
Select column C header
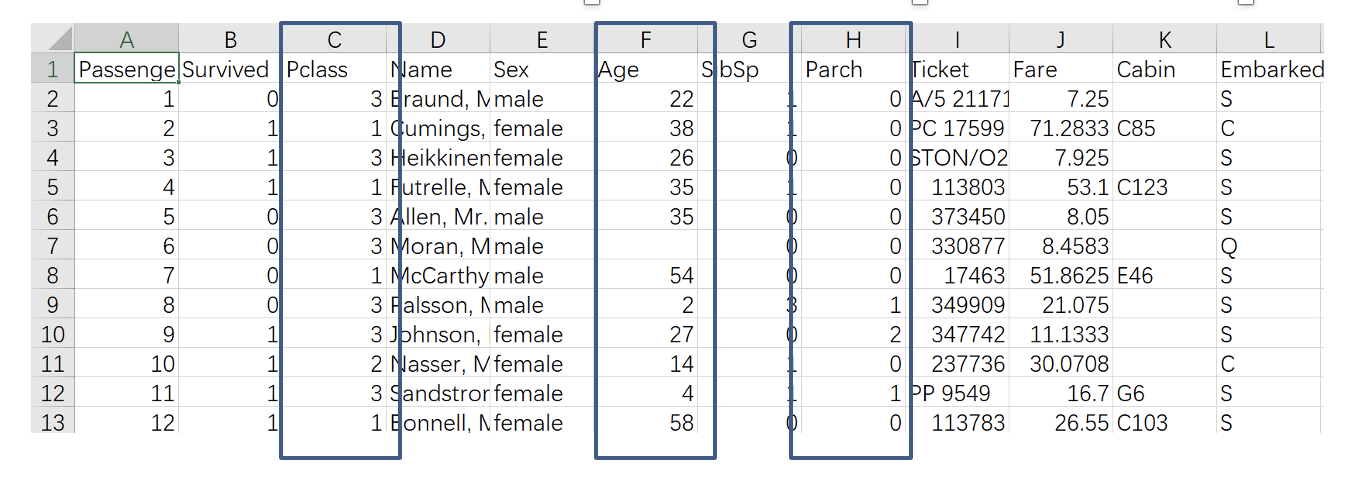click(x=335, y=39)
